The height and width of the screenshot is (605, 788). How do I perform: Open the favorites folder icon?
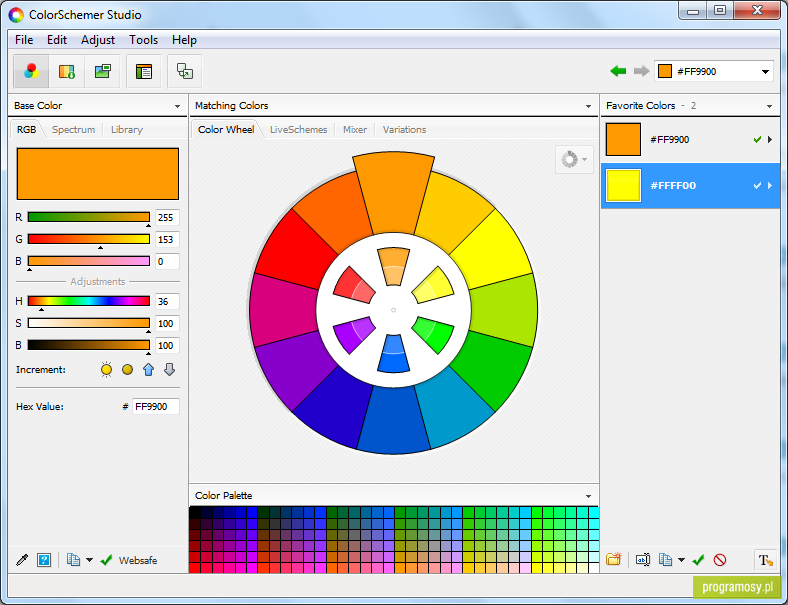(x=614, y=559)
